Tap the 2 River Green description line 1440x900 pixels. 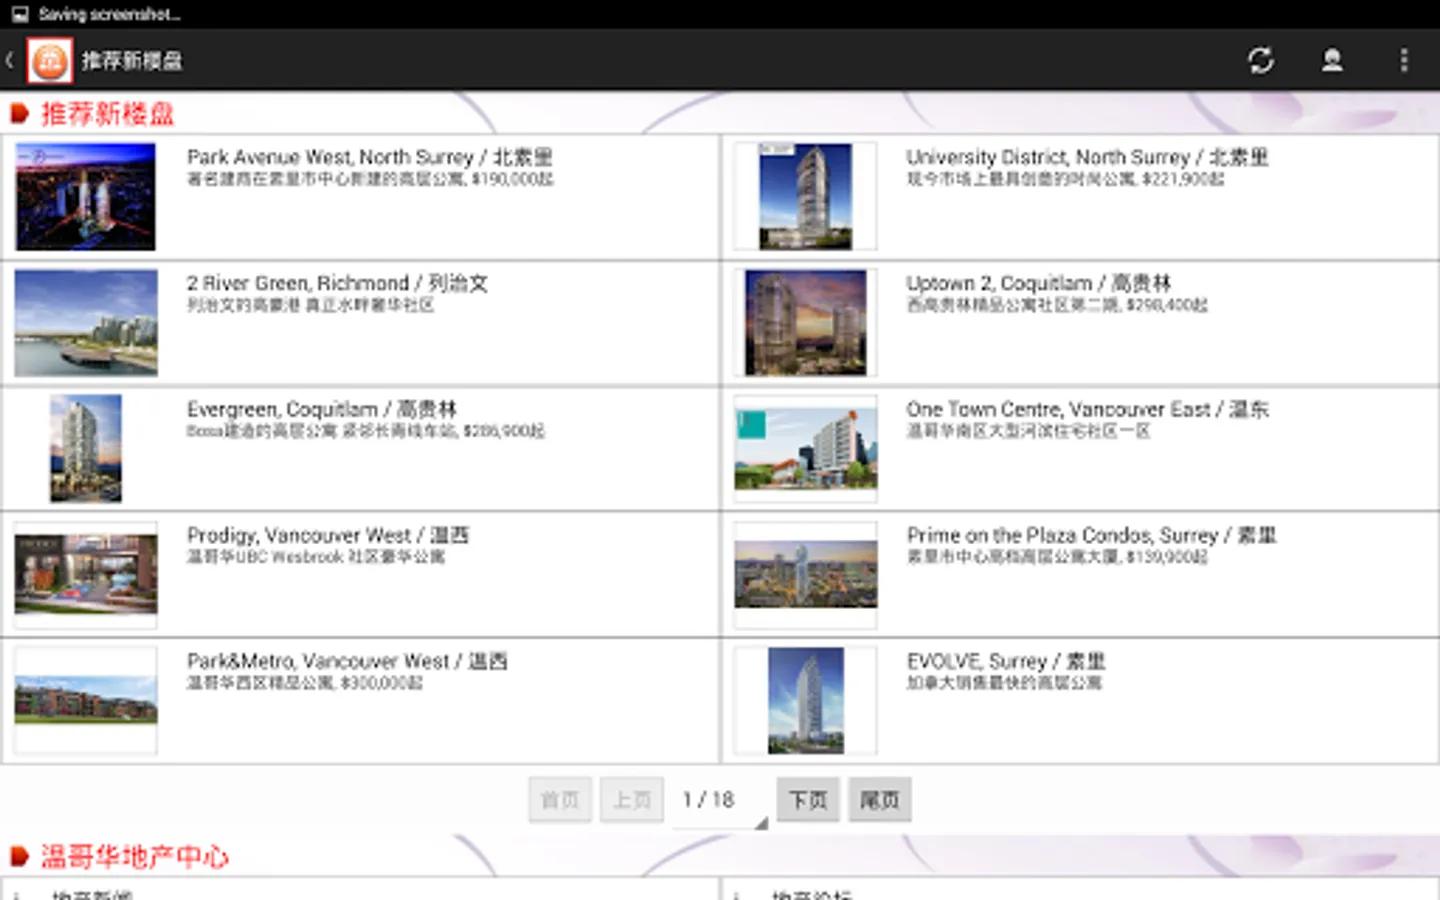pos(310,305)
